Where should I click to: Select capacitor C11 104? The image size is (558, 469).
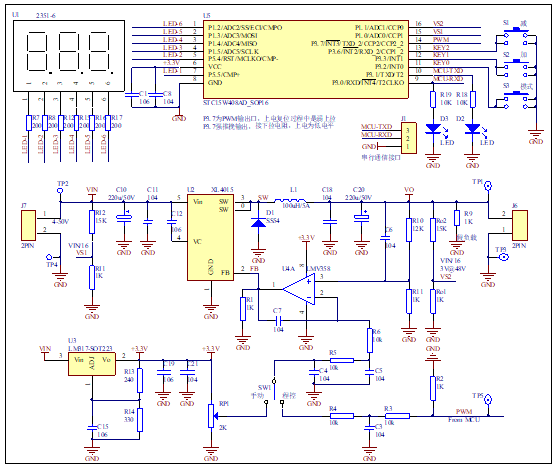(x=148, y=222)
